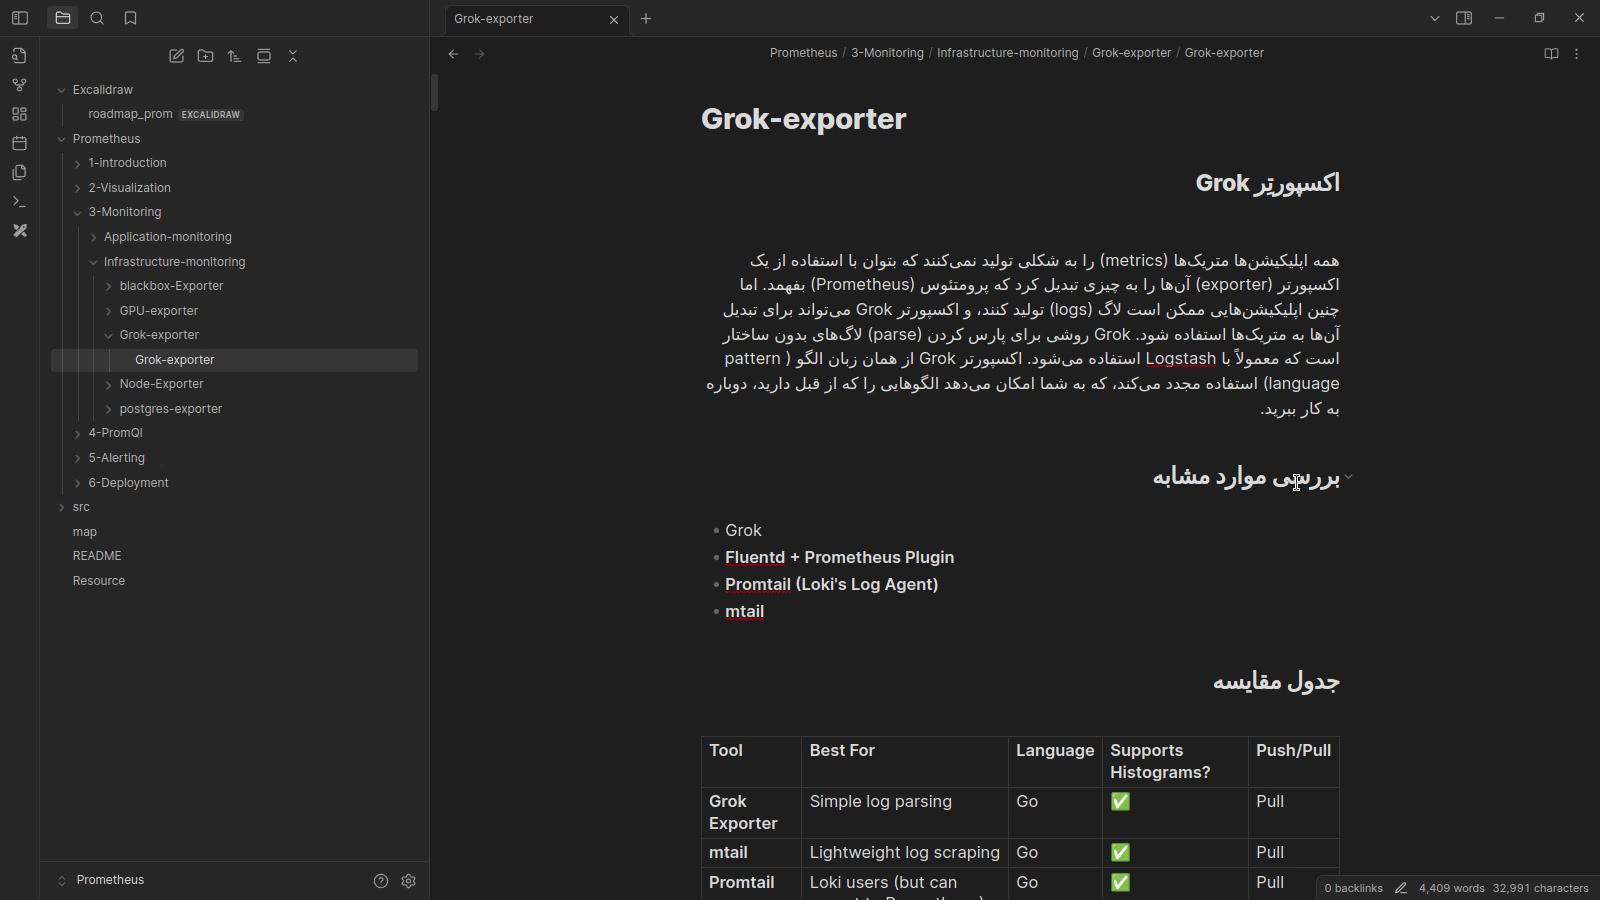The width and height of the screenshot is (1600, 900).
Task: Collapse the 3-Monitoring folder
Action: 78,212
